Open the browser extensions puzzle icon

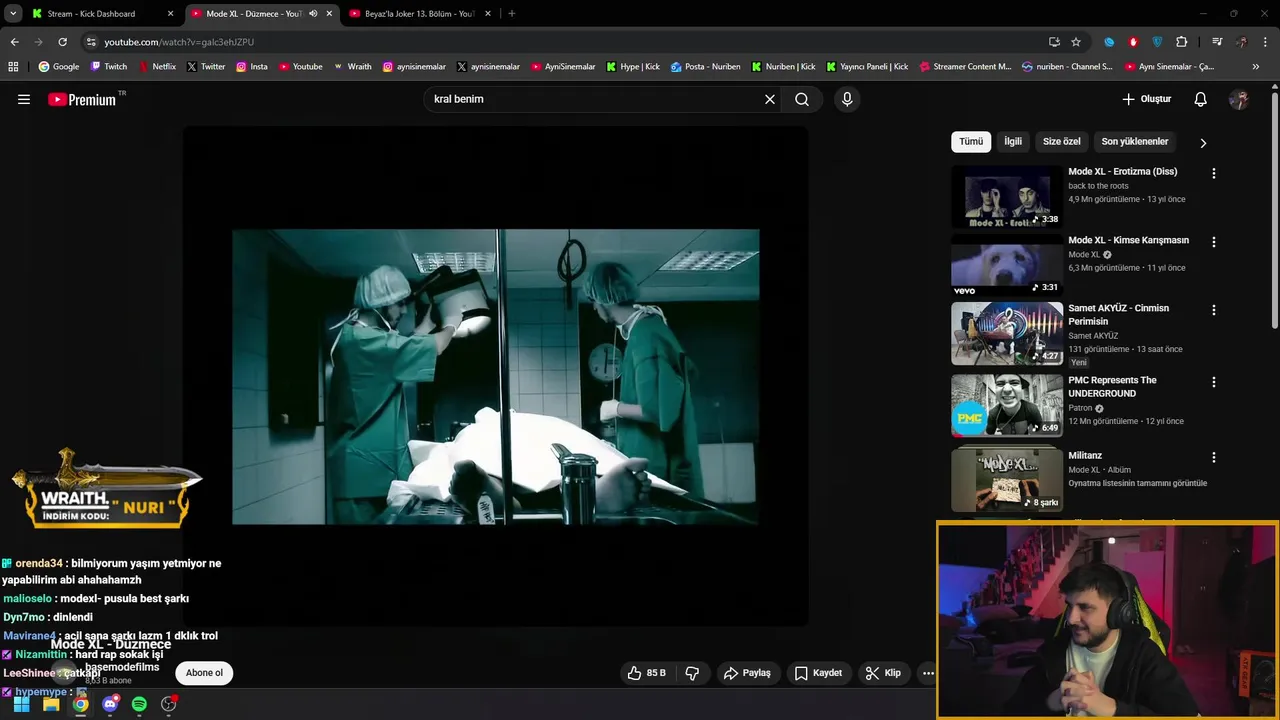point(1181,42)
